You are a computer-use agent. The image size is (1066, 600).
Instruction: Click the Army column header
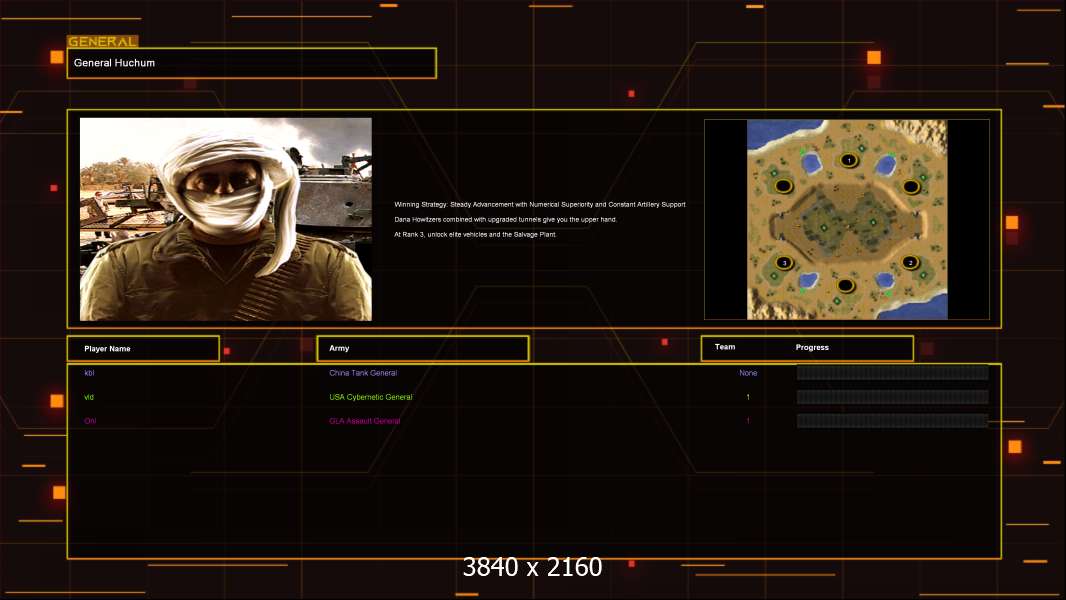click(x=423, y=348)
